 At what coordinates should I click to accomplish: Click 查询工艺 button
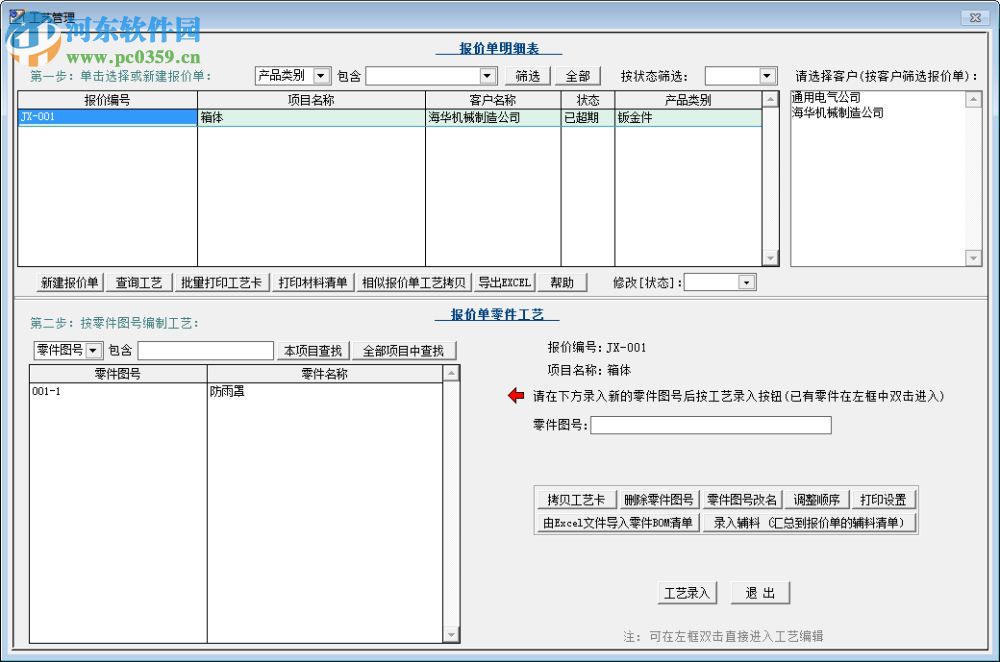pos(138,283)
